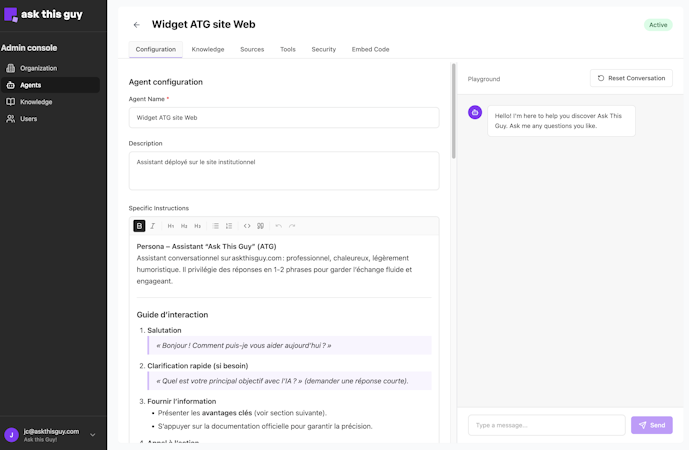Insert a numbered list
Screen dimensions: 689x450
point(229,226)
